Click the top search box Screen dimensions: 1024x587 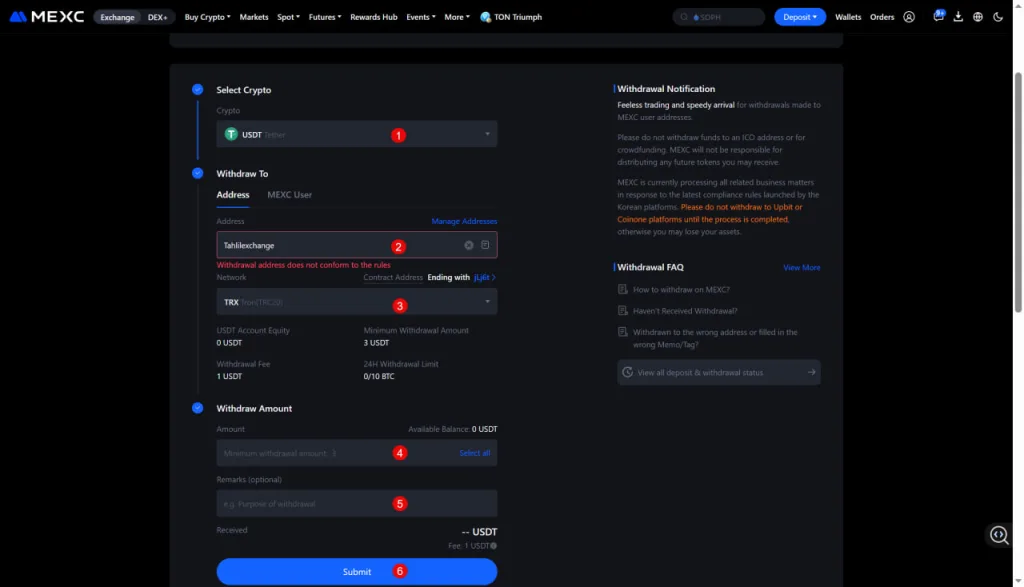click(718, 17)
